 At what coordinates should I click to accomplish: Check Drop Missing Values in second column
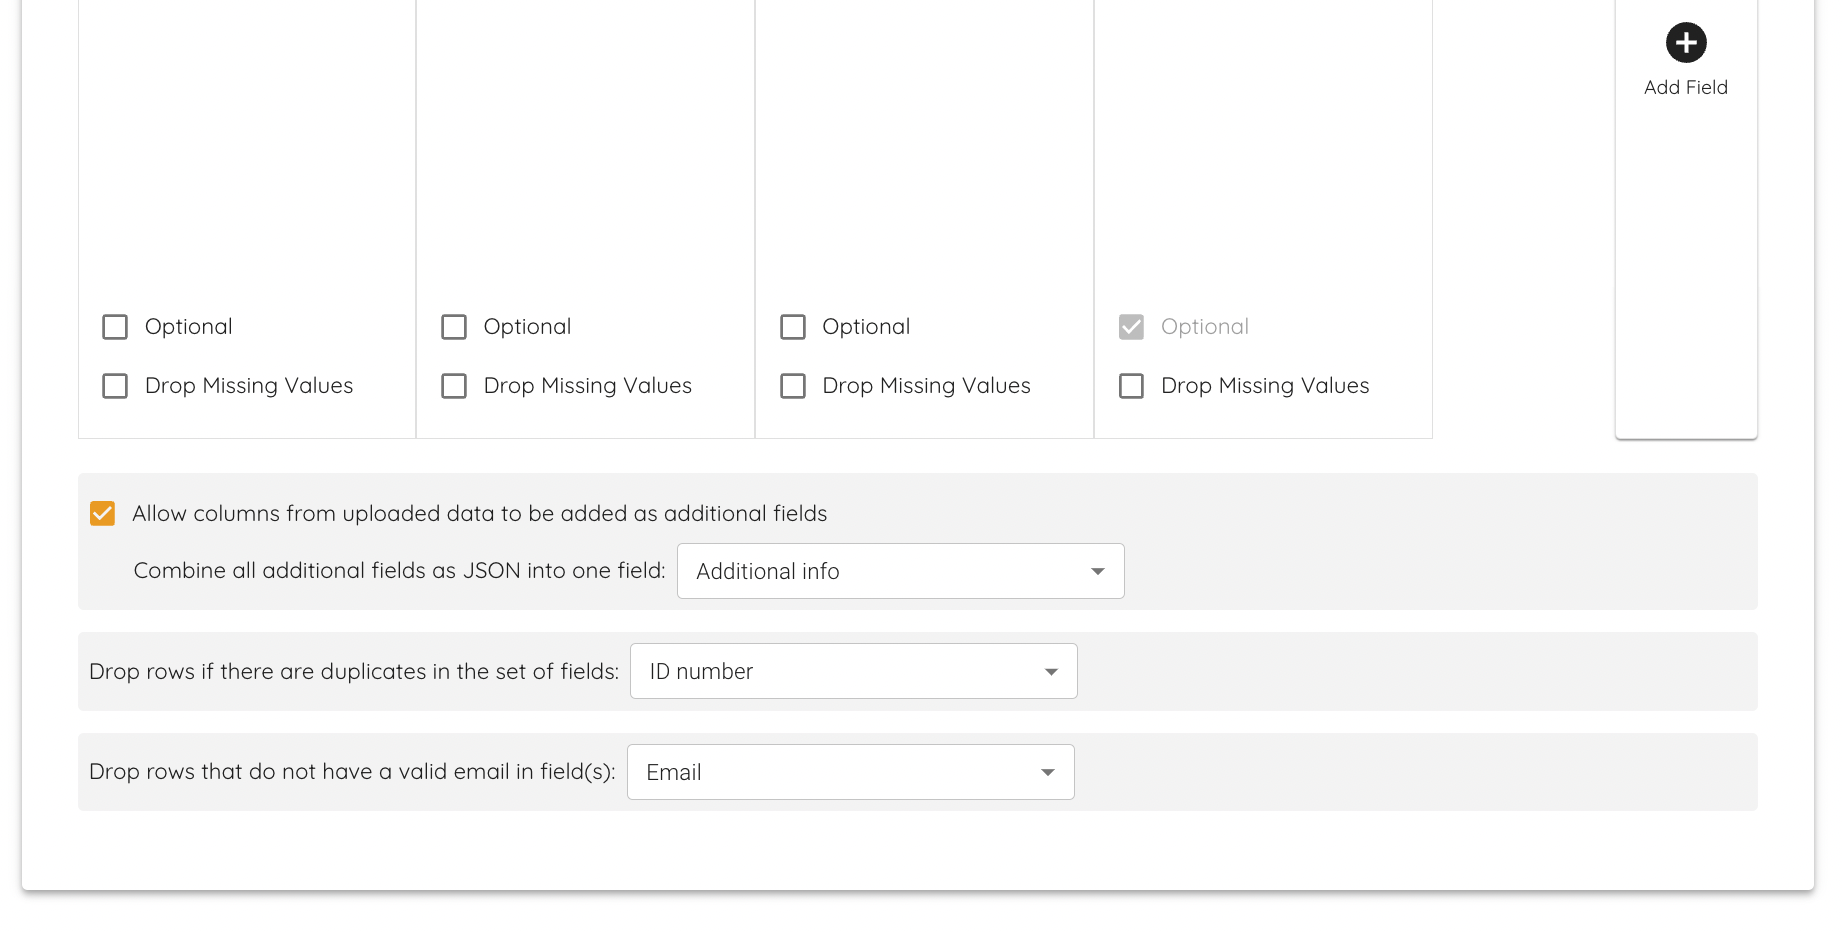[x=454, y=386]
